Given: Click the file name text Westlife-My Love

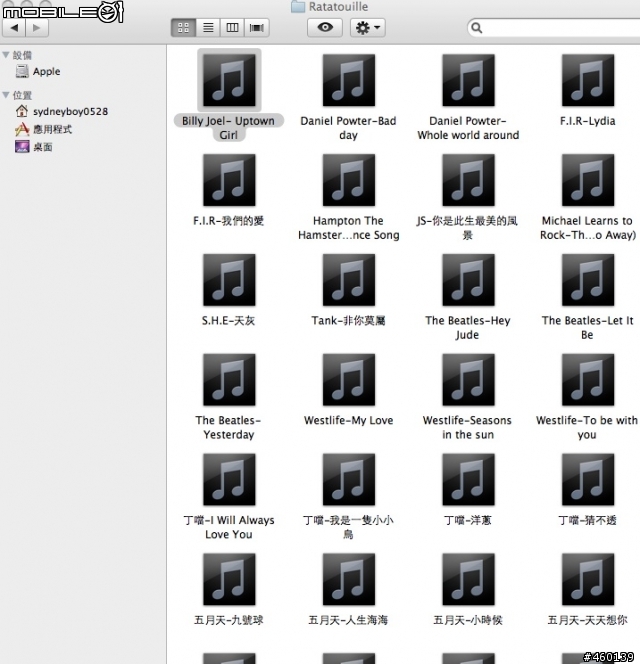Looking at the screenshot, I should click(349, 420).
